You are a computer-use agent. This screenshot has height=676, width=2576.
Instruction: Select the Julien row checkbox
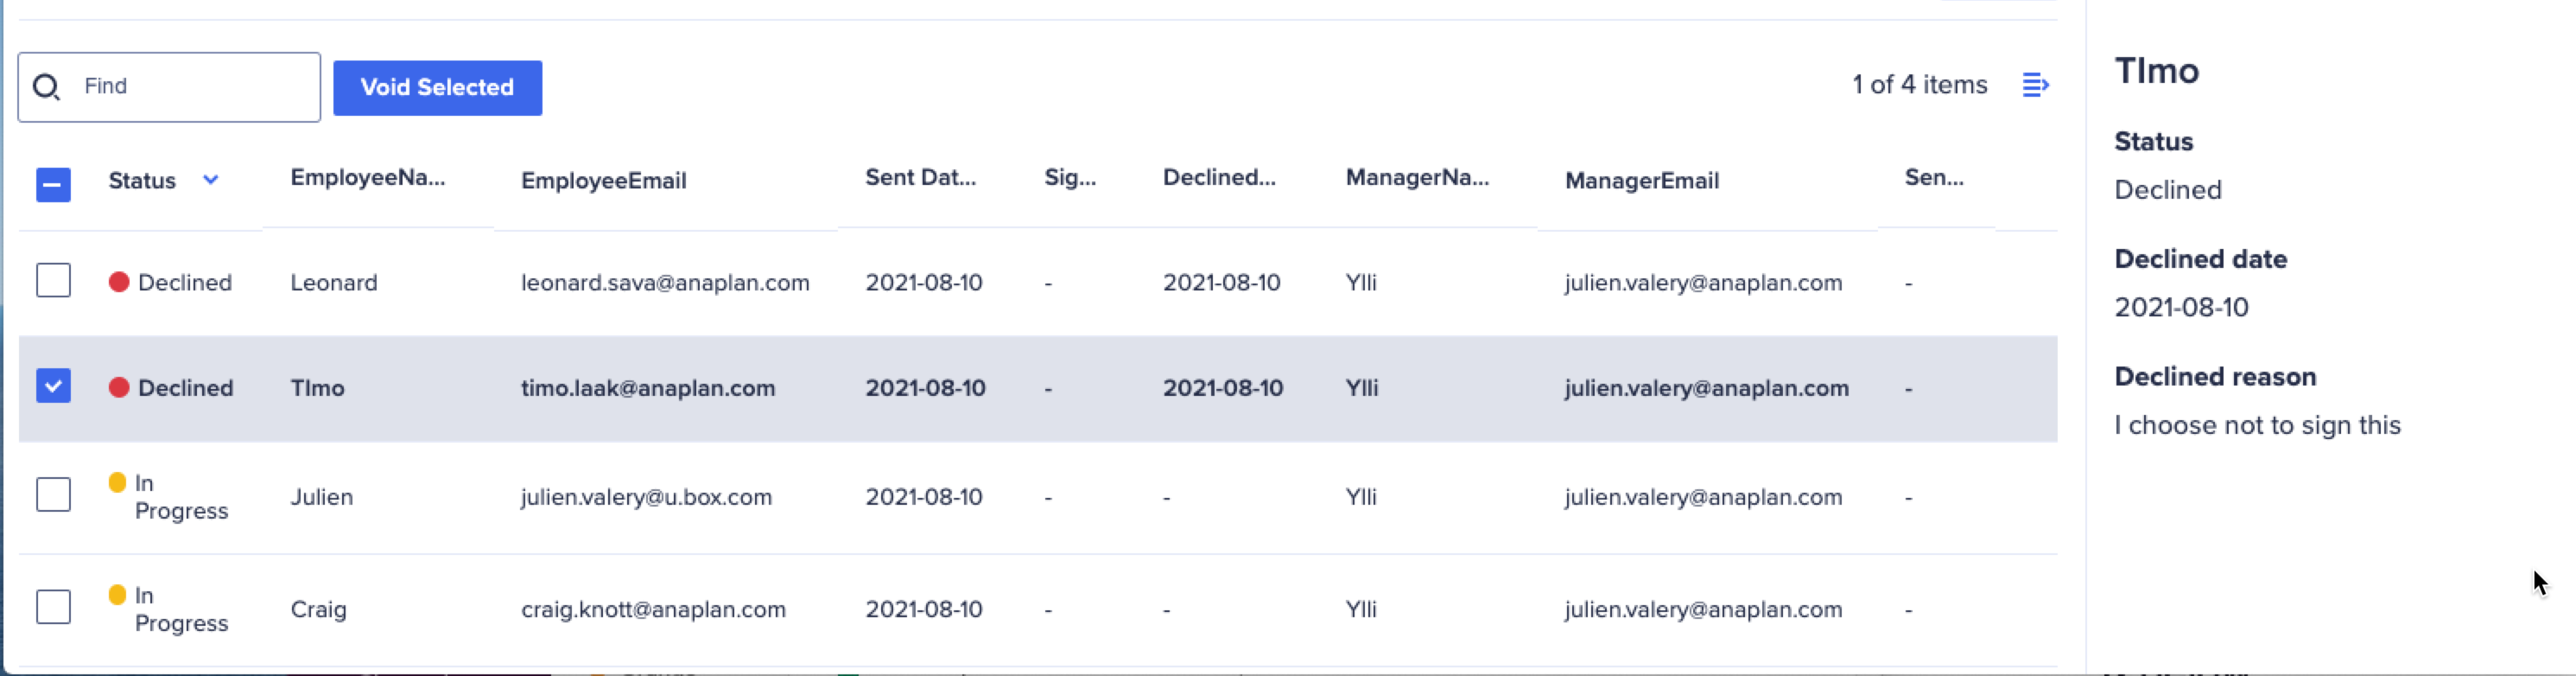54,494
